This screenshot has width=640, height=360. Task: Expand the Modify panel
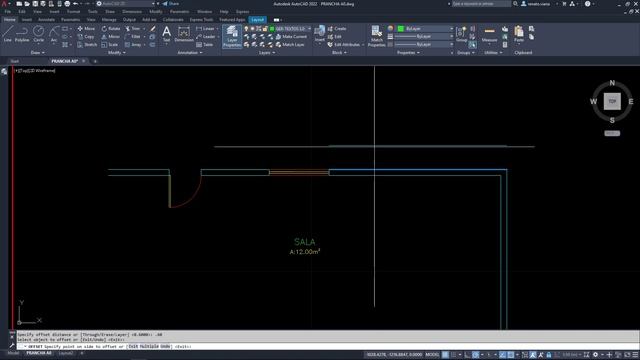117,53
